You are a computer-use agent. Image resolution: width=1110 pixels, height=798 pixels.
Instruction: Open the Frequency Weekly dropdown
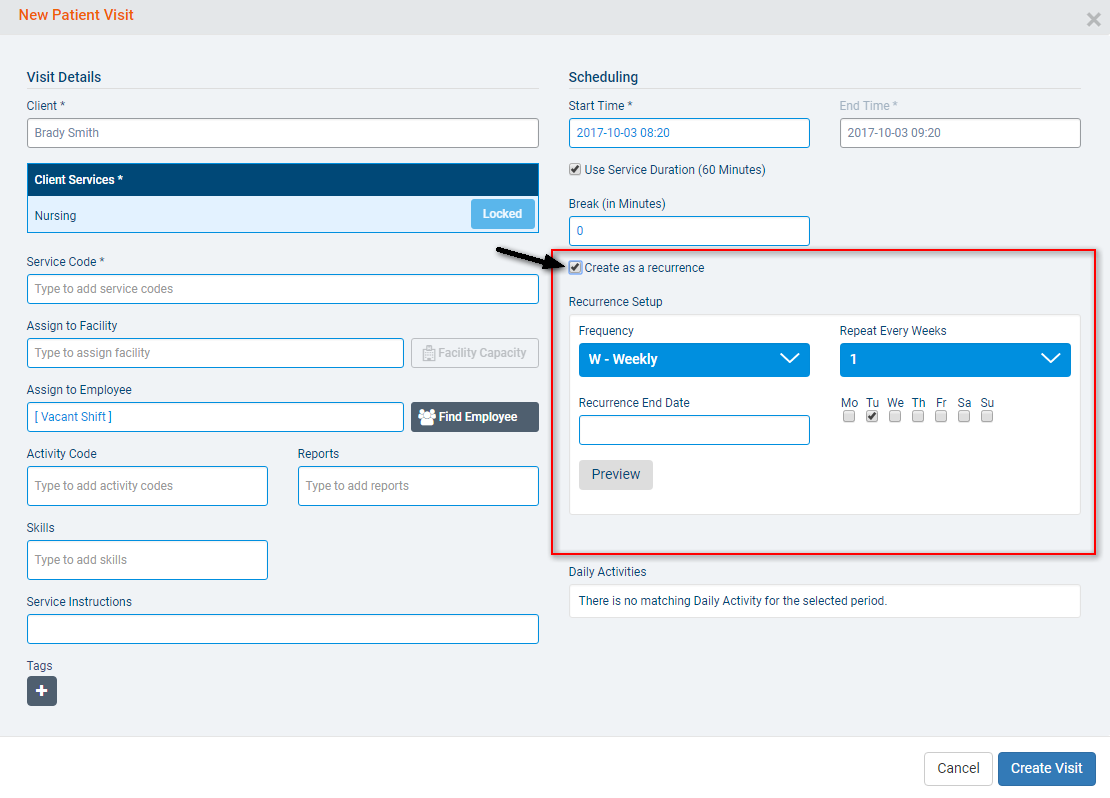[694, 360]
